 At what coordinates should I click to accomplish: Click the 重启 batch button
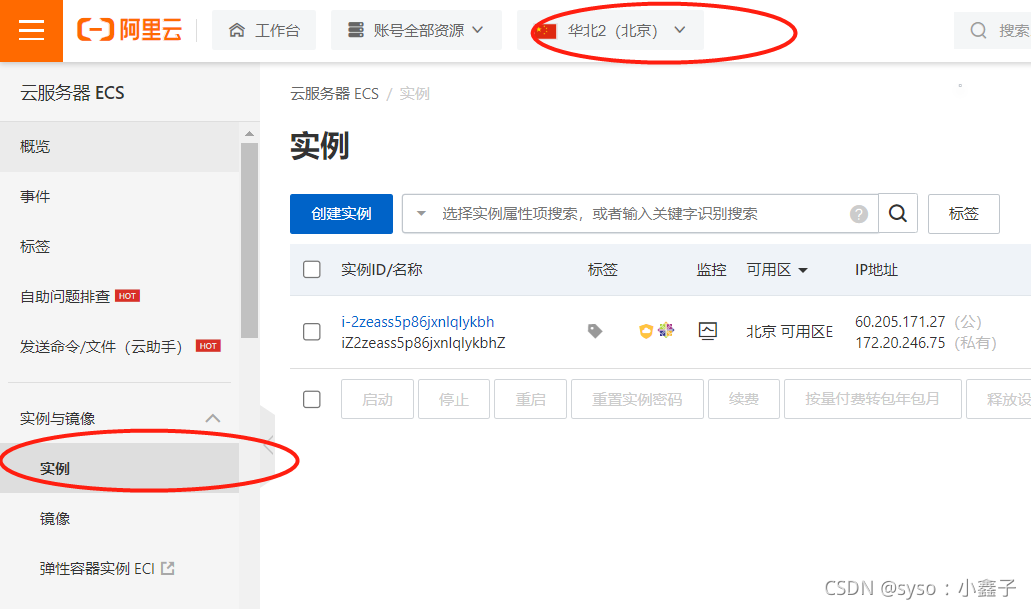pos(531,399)
